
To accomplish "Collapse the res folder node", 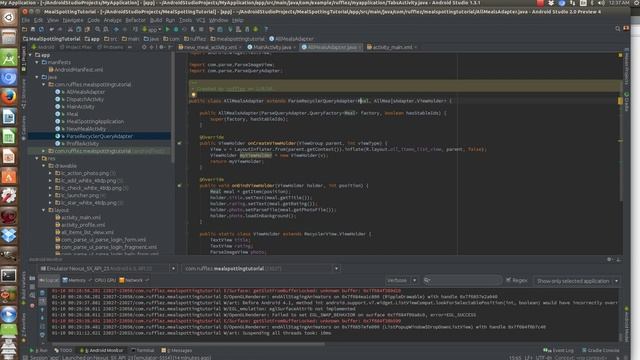I will (37, 158).
